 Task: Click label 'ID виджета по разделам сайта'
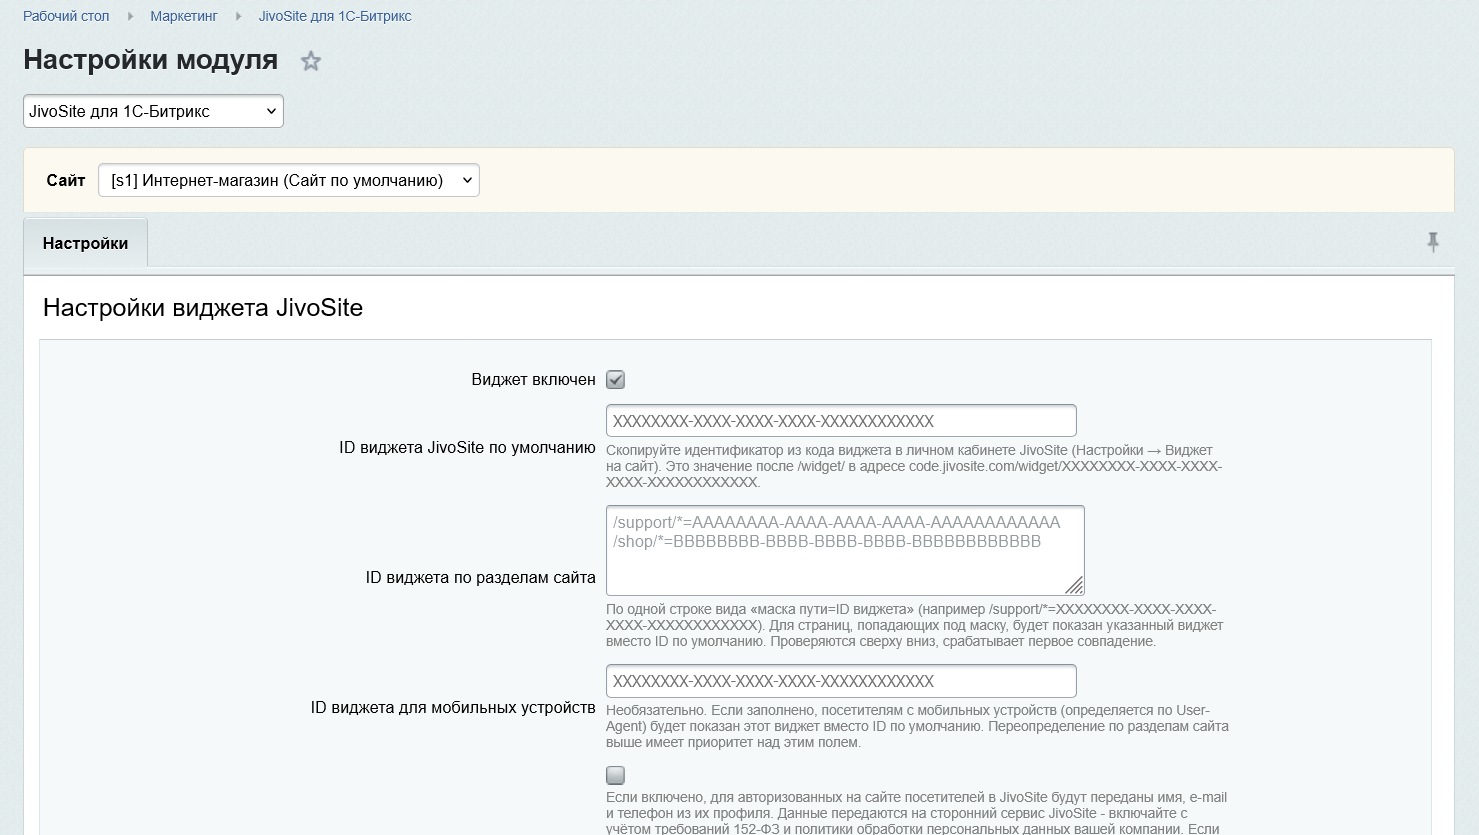point(481,578)
